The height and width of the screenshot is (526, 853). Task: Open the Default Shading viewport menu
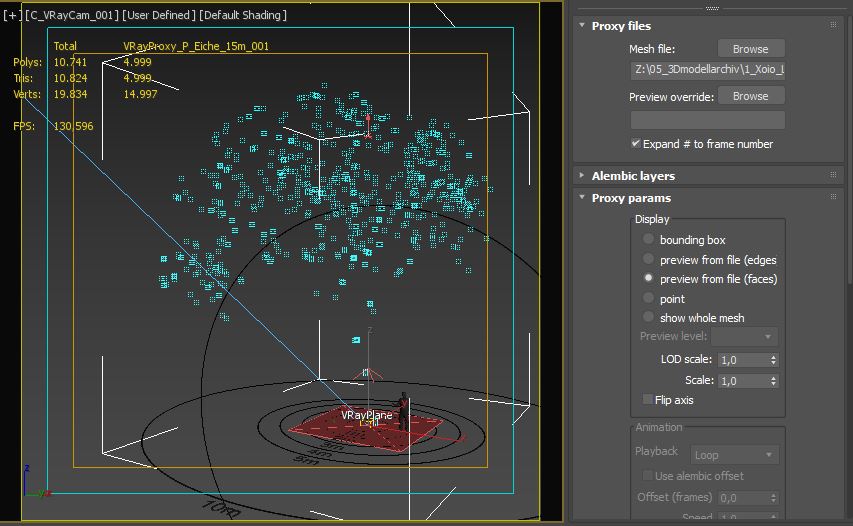(242, 15)
